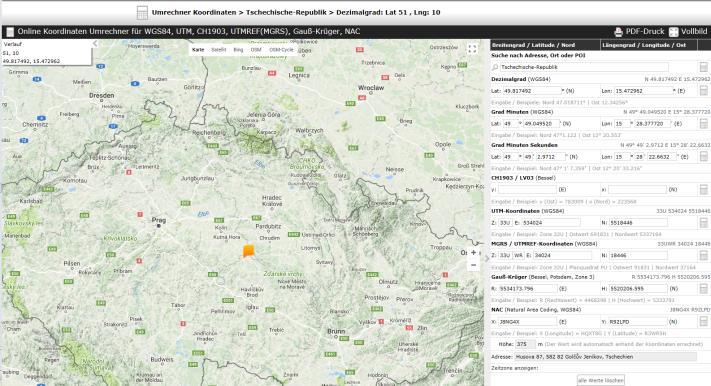
Task: Click the Adresse field Husova 87
Action: point(605,357)
